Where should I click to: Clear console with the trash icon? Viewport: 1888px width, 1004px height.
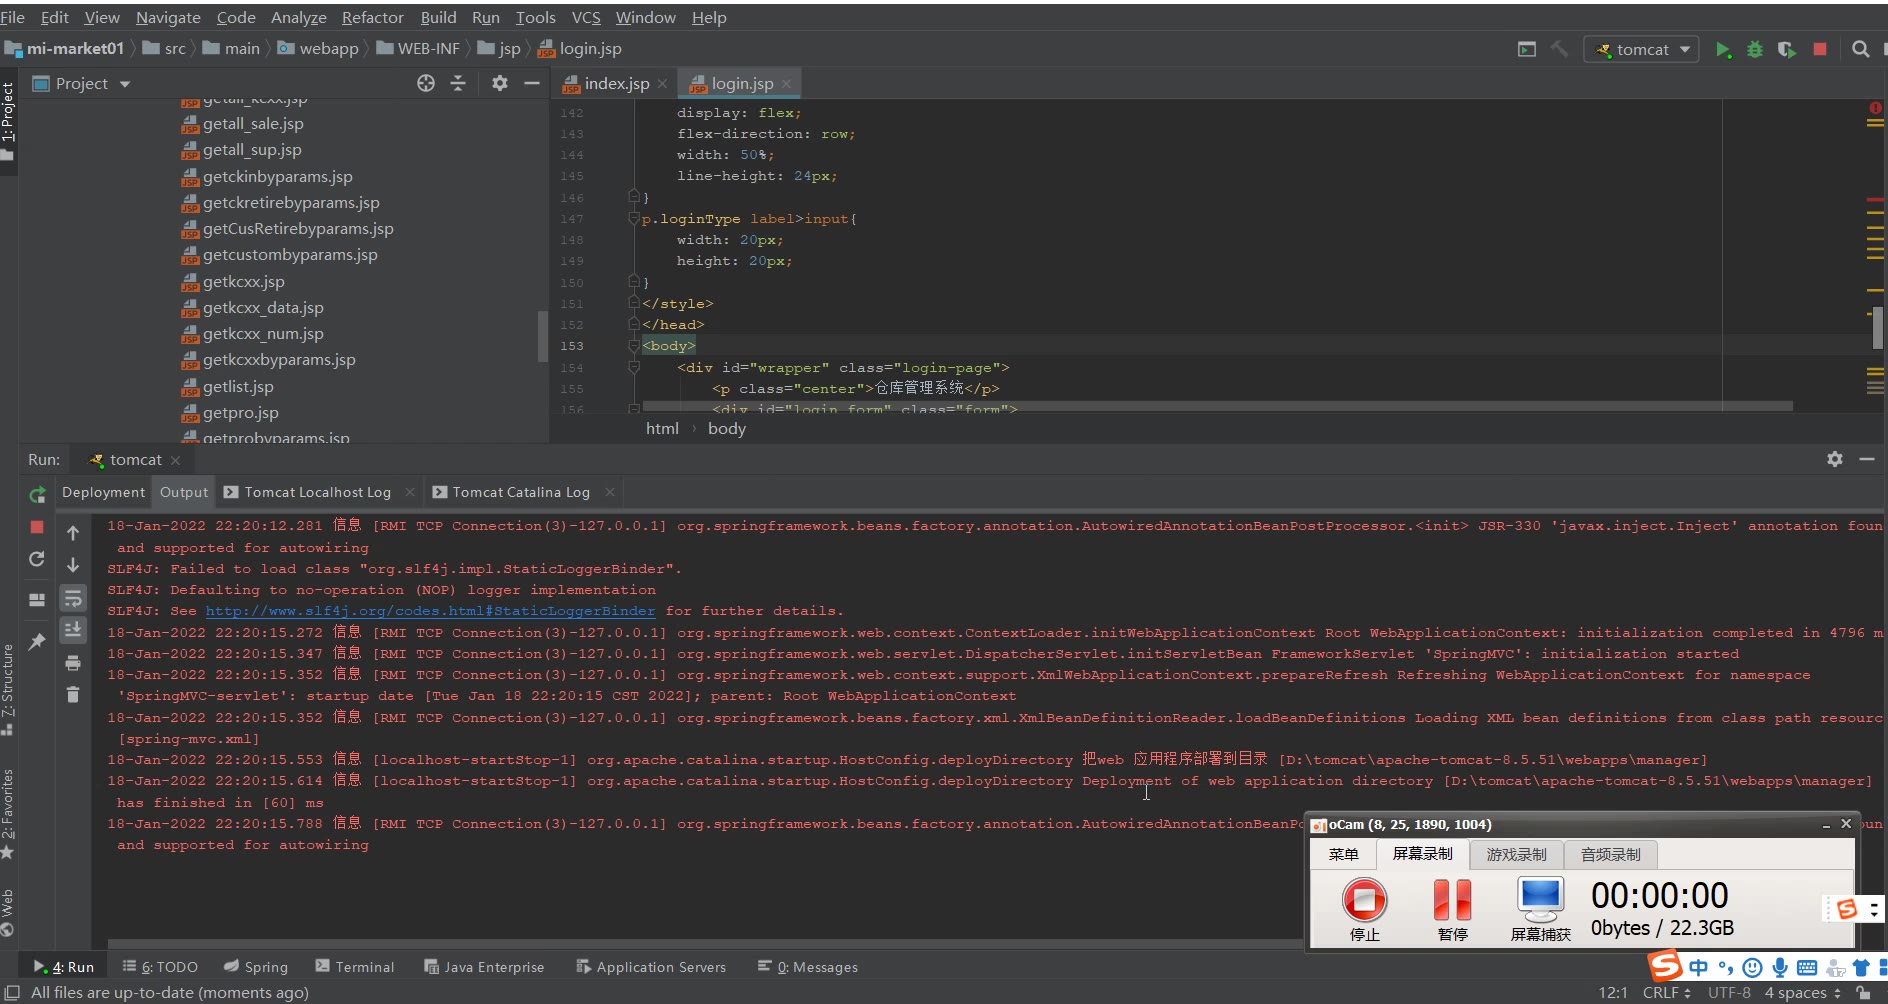pyautogui.click(x=73, y=694)
